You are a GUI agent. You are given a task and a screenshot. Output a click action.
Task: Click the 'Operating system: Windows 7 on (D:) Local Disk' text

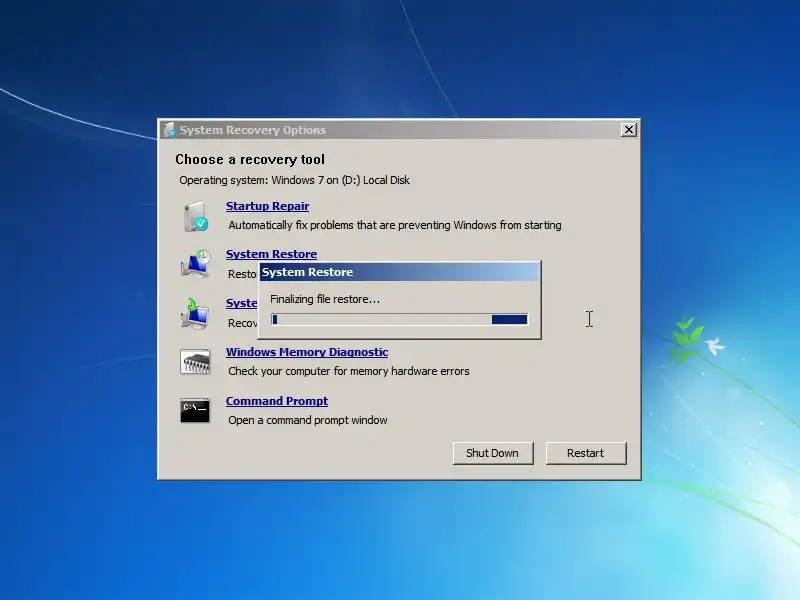point(294,180)
